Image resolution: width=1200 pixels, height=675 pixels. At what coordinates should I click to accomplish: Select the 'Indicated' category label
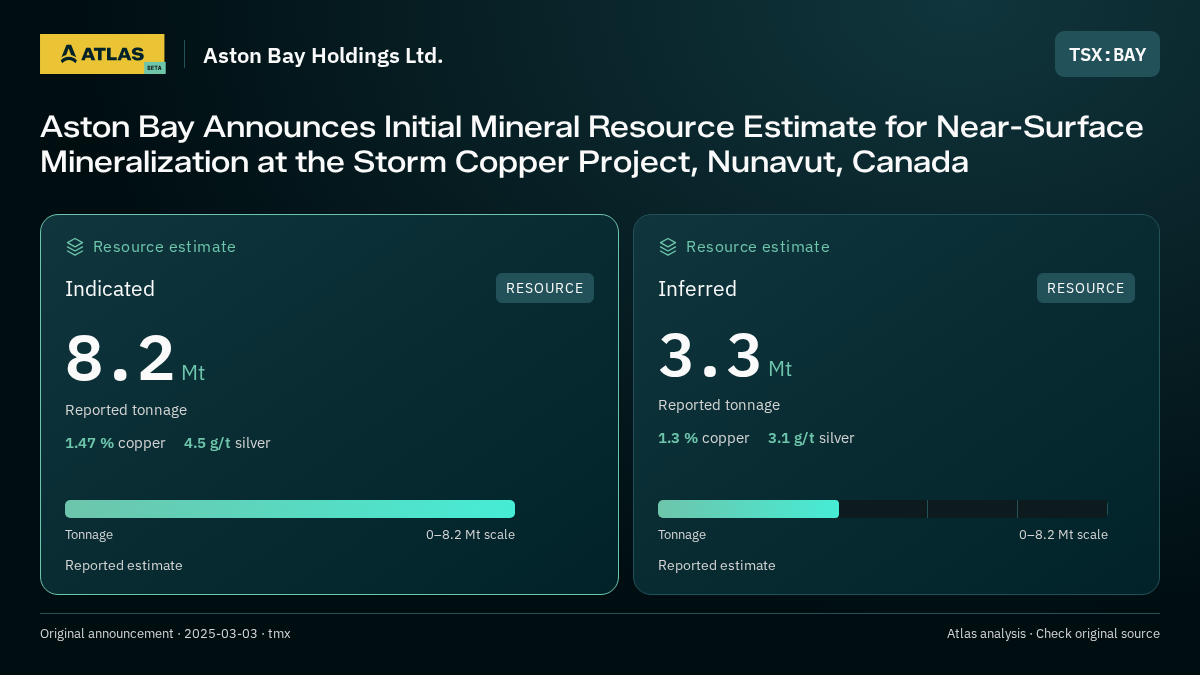[x=110, y=289]
